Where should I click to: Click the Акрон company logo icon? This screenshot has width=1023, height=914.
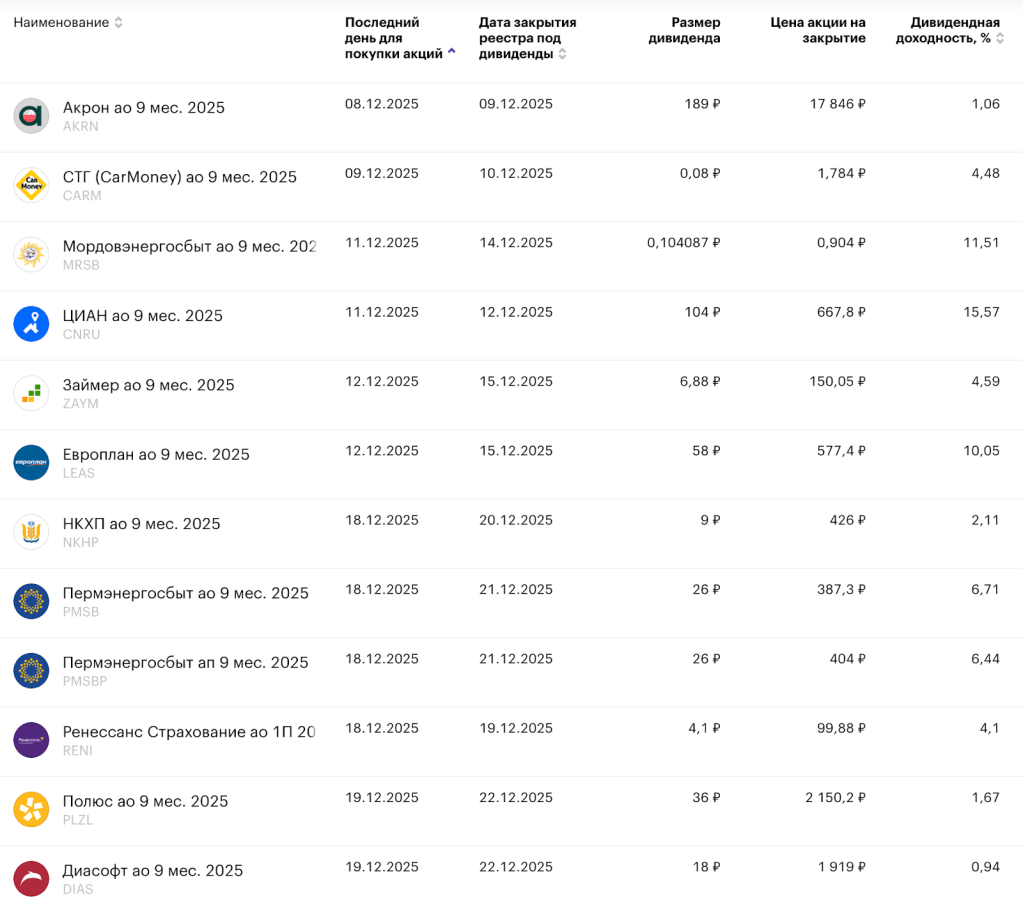tap(31, 116)
